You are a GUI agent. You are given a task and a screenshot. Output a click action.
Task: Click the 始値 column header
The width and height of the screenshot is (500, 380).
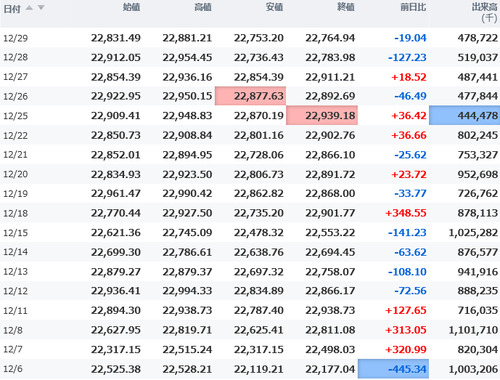coord(131,7)
